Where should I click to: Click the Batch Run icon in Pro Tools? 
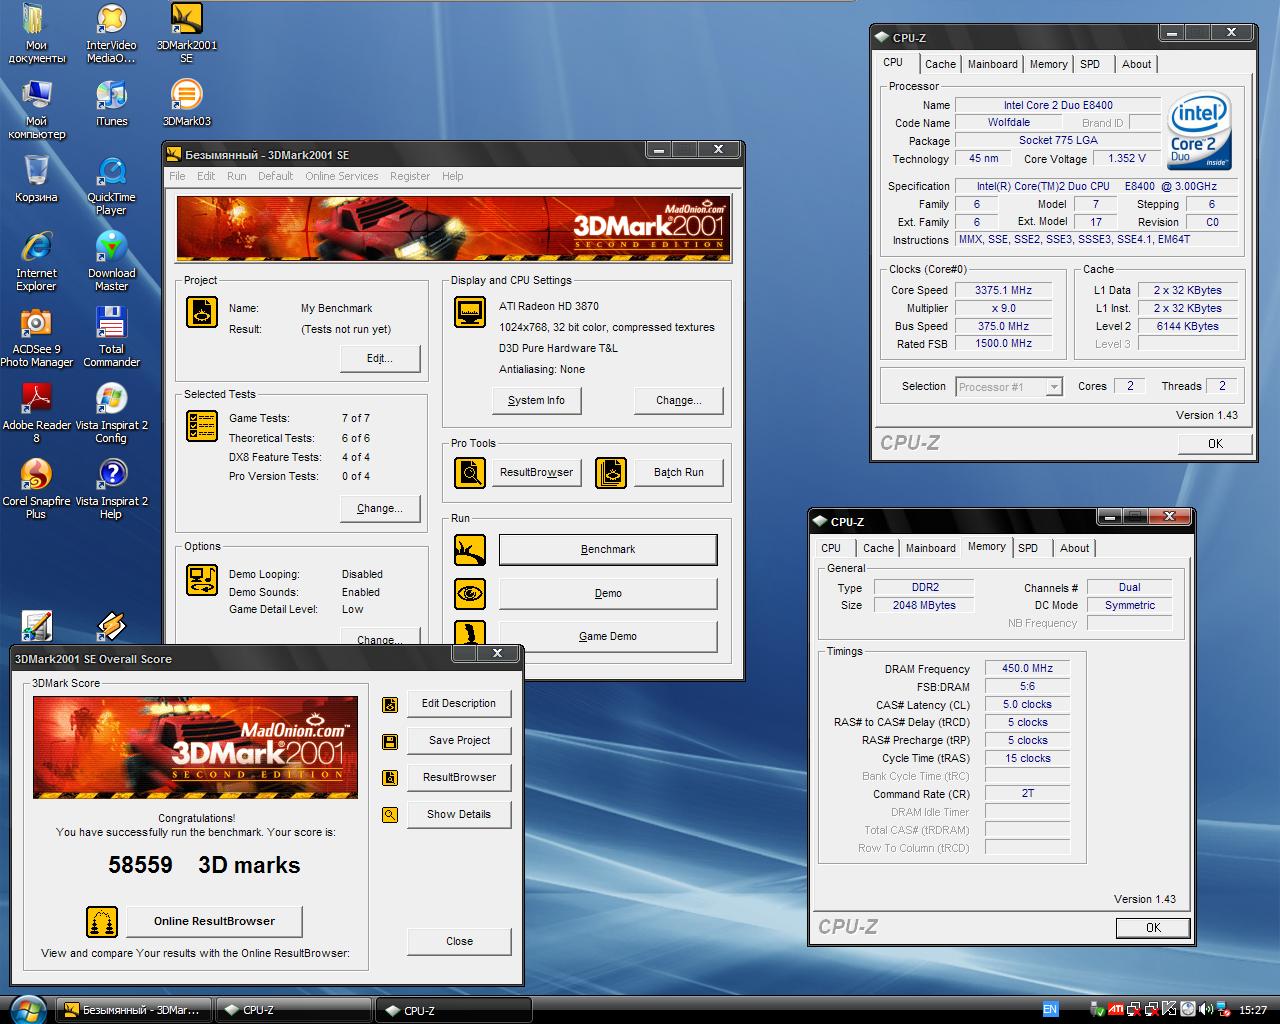[x=610, y=472]
